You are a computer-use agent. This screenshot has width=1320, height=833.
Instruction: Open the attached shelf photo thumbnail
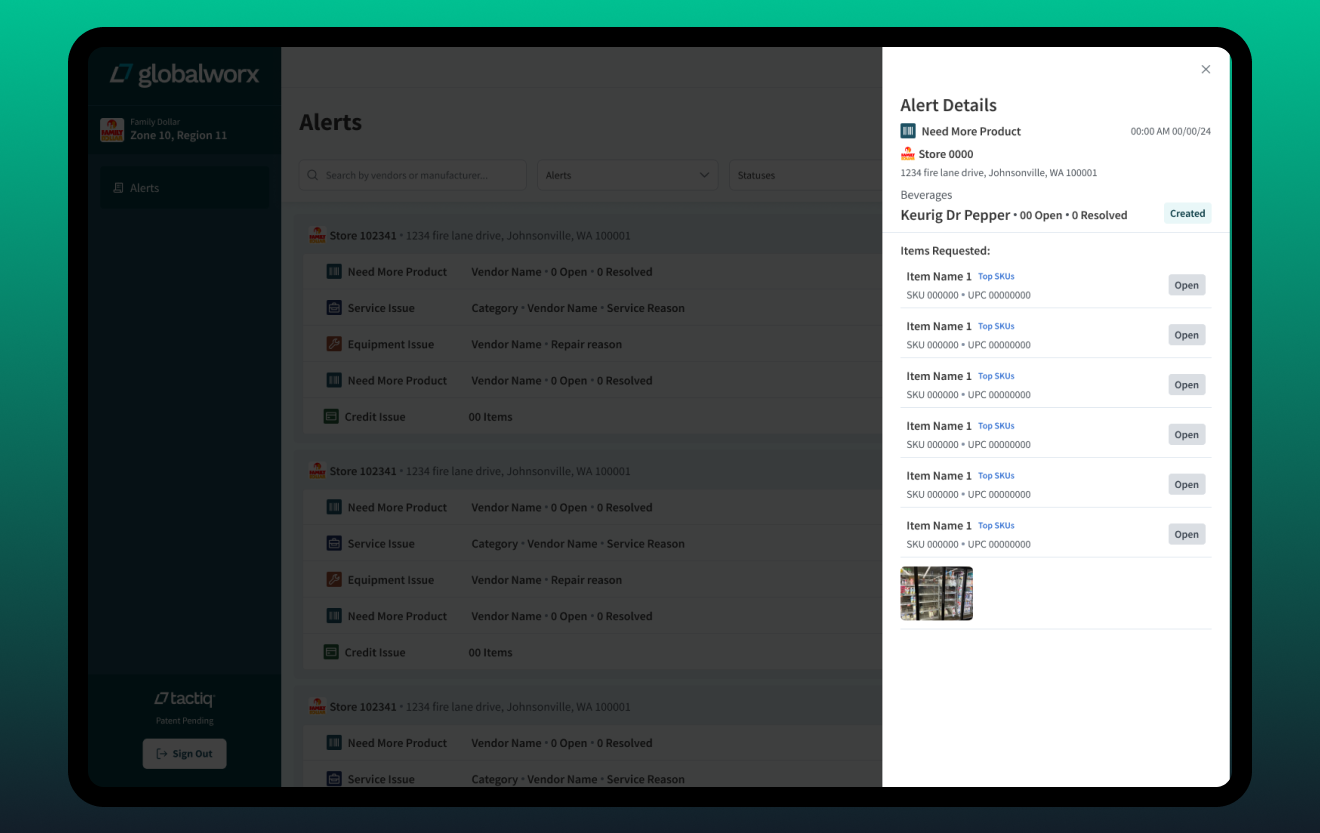click(x=937, y=593)
